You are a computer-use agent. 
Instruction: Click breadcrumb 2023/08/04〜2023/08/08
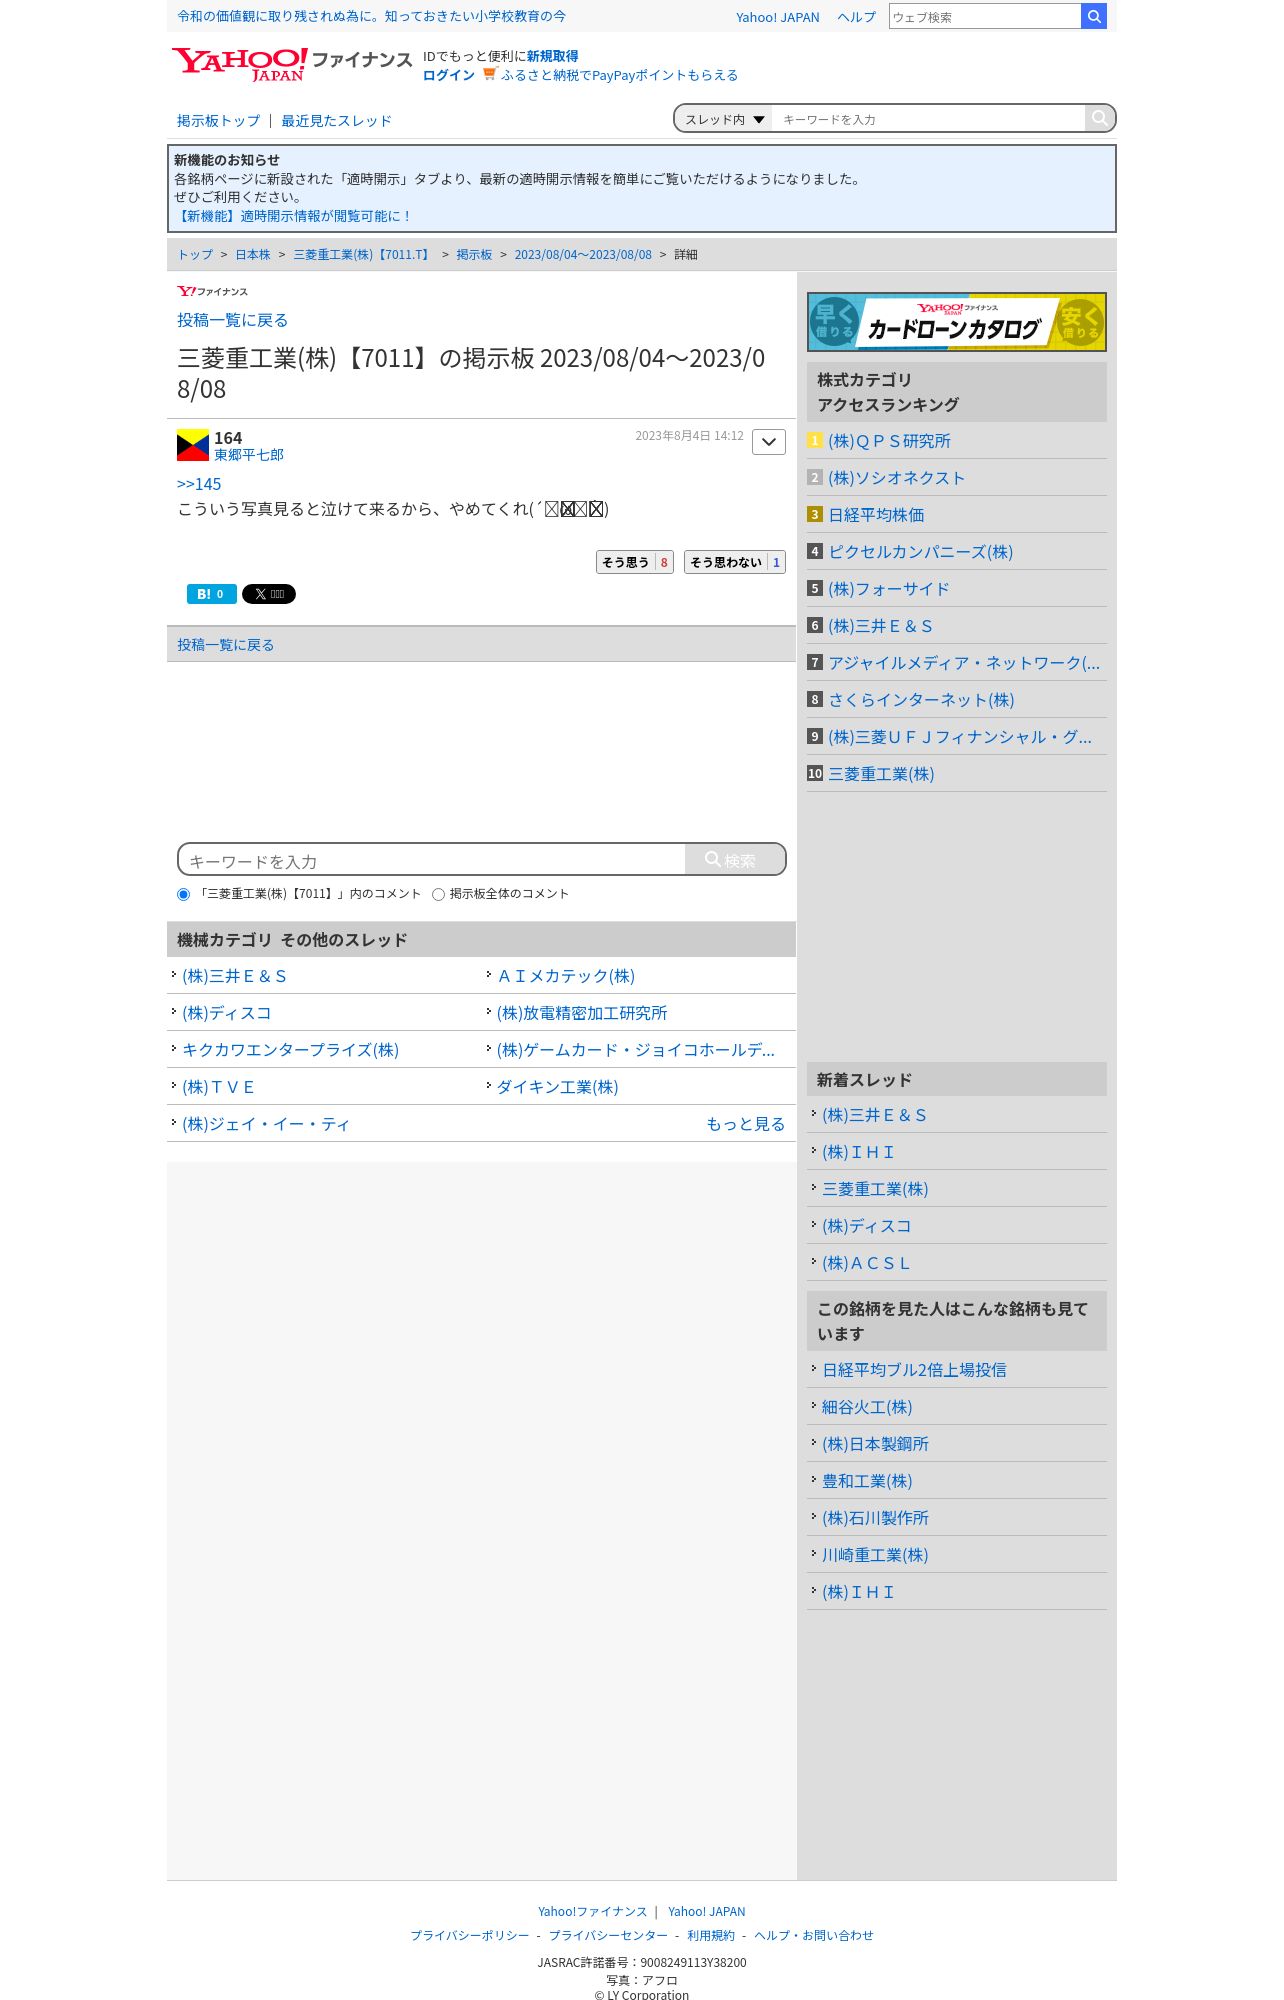(x=583, y=255)
